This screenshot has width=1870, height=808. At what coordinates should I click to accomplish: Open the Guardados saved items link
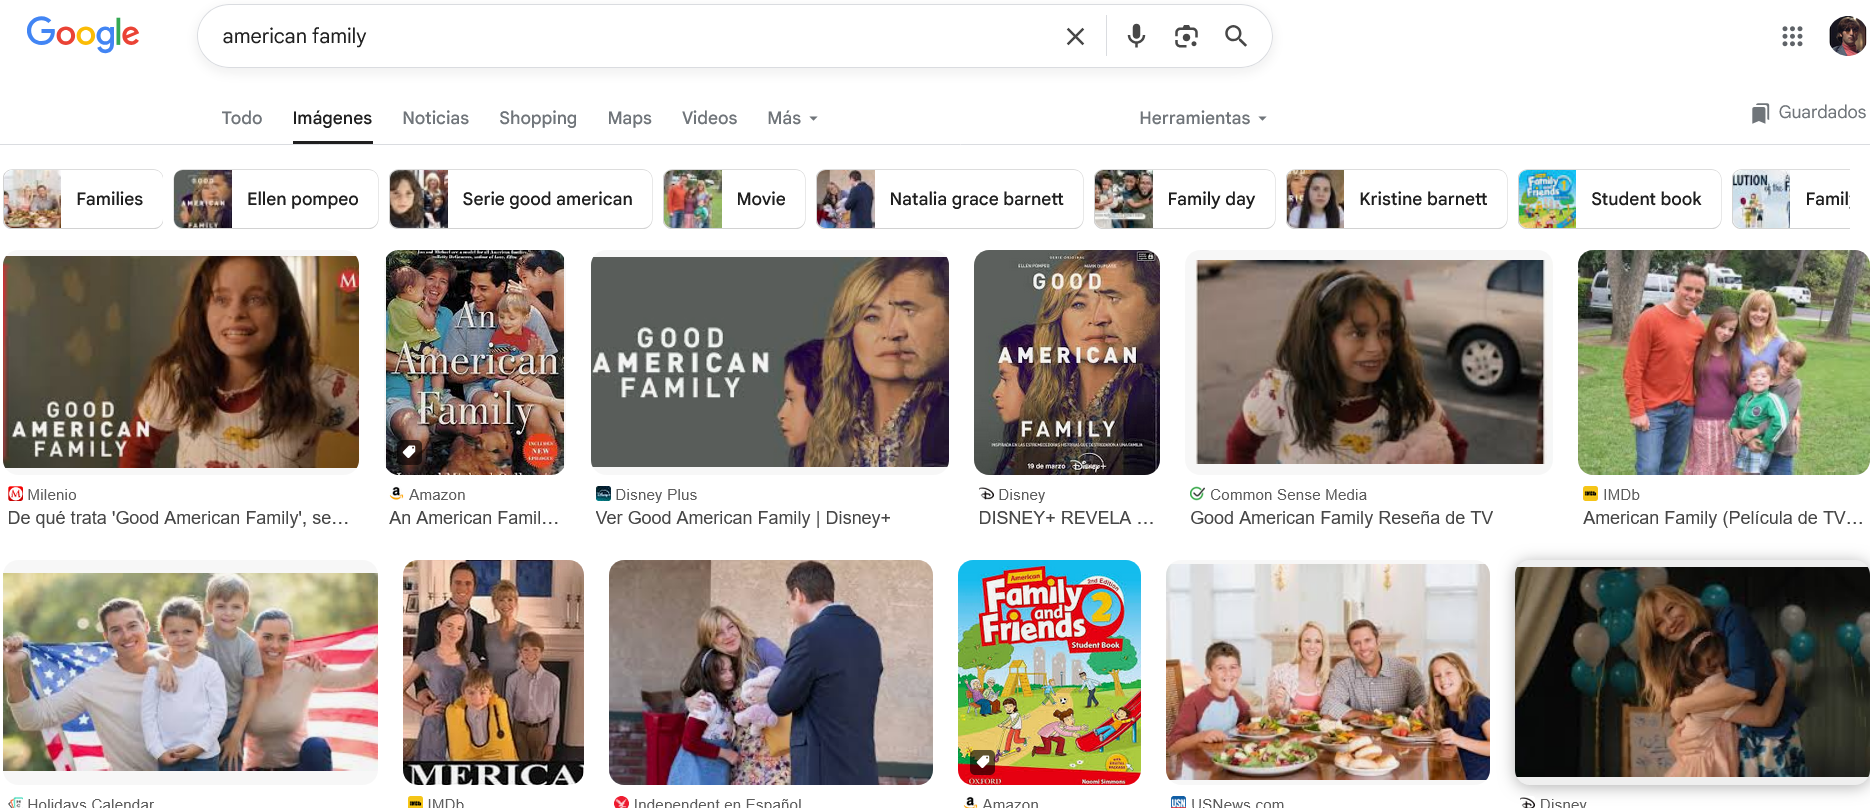point(1809,112)
